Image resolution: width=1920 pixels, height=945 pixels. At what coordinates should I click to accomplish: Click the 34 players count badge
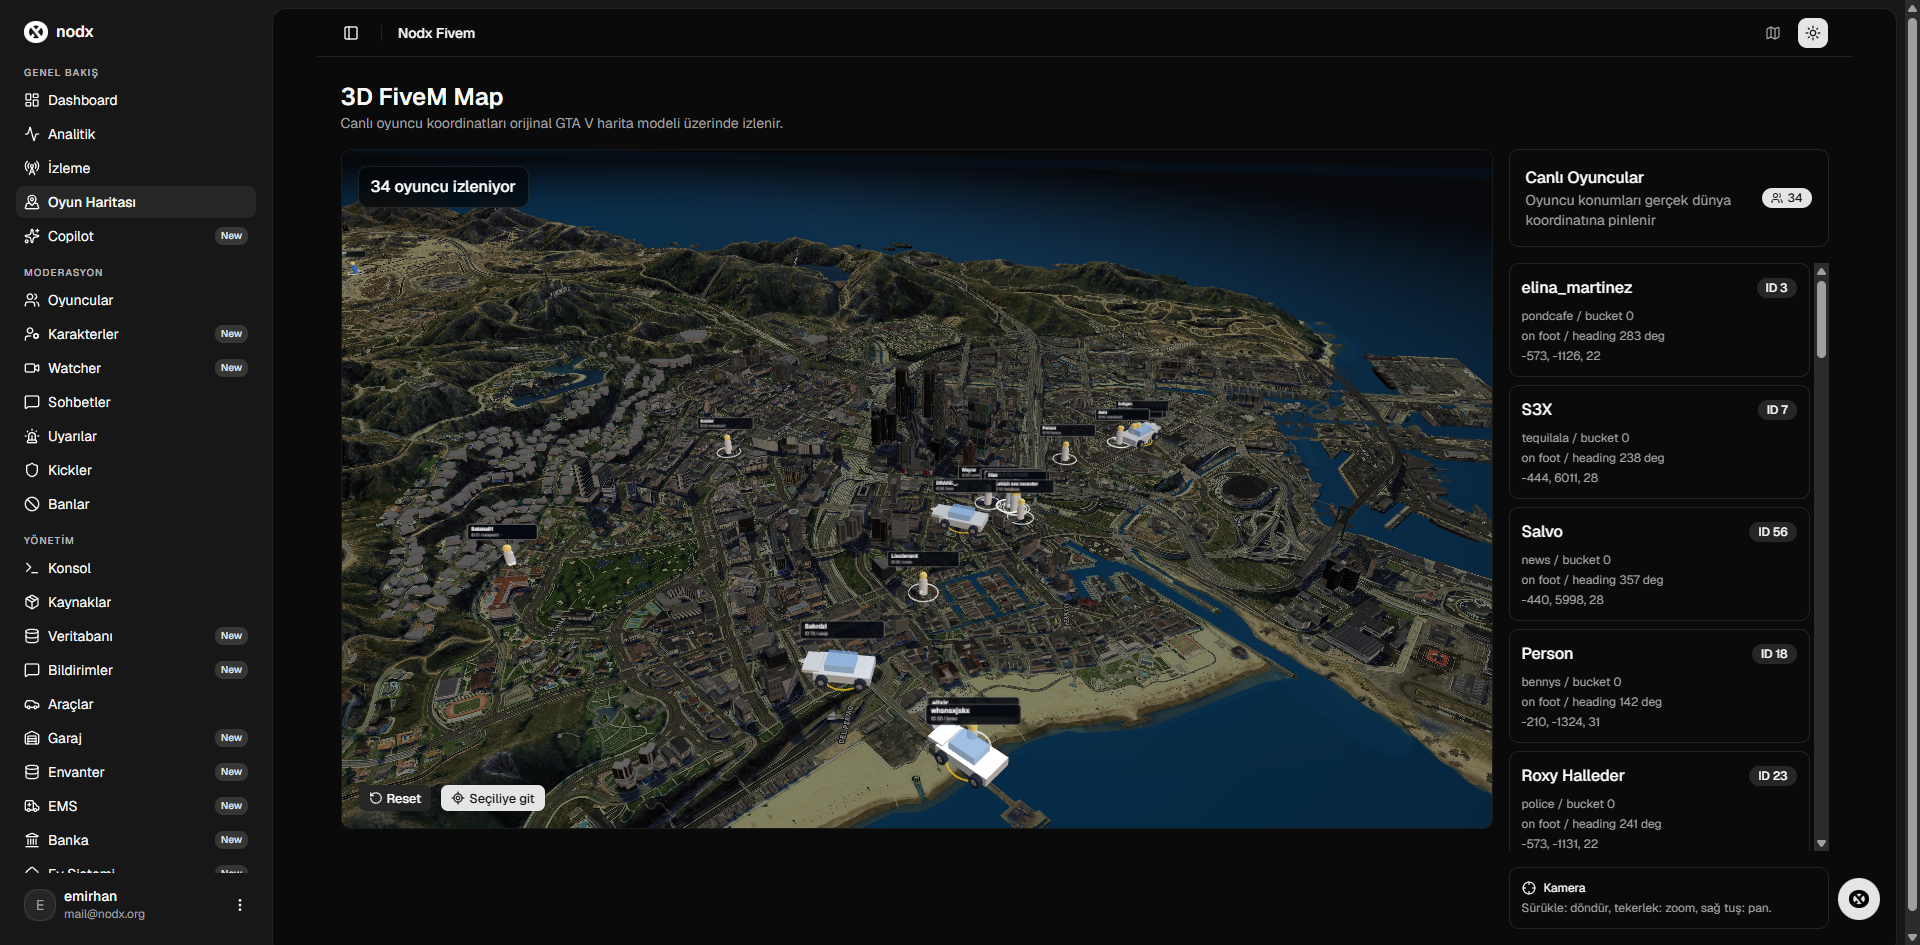tap(1787, 198)
